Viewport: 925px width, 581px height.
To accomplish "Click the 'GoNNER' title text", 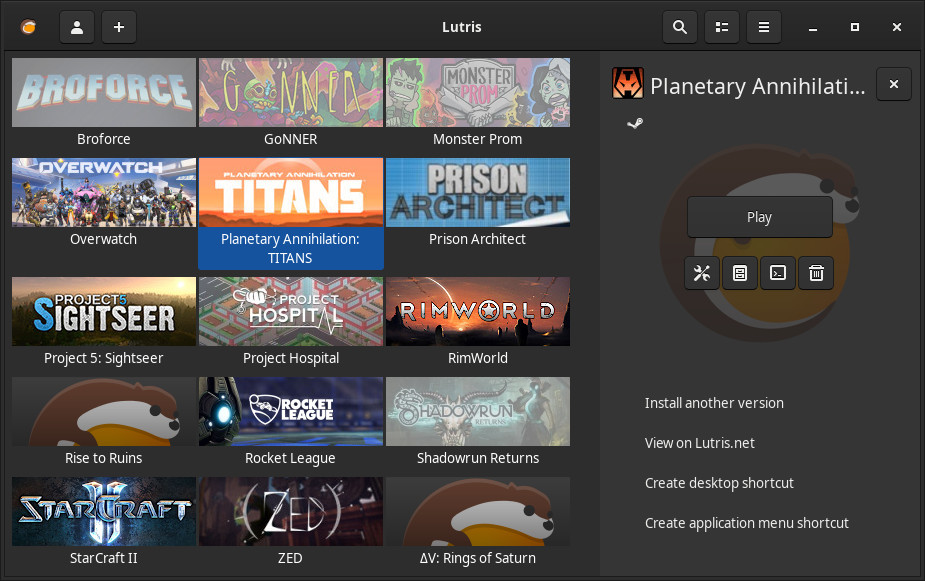I will click(x=290, y=139).
